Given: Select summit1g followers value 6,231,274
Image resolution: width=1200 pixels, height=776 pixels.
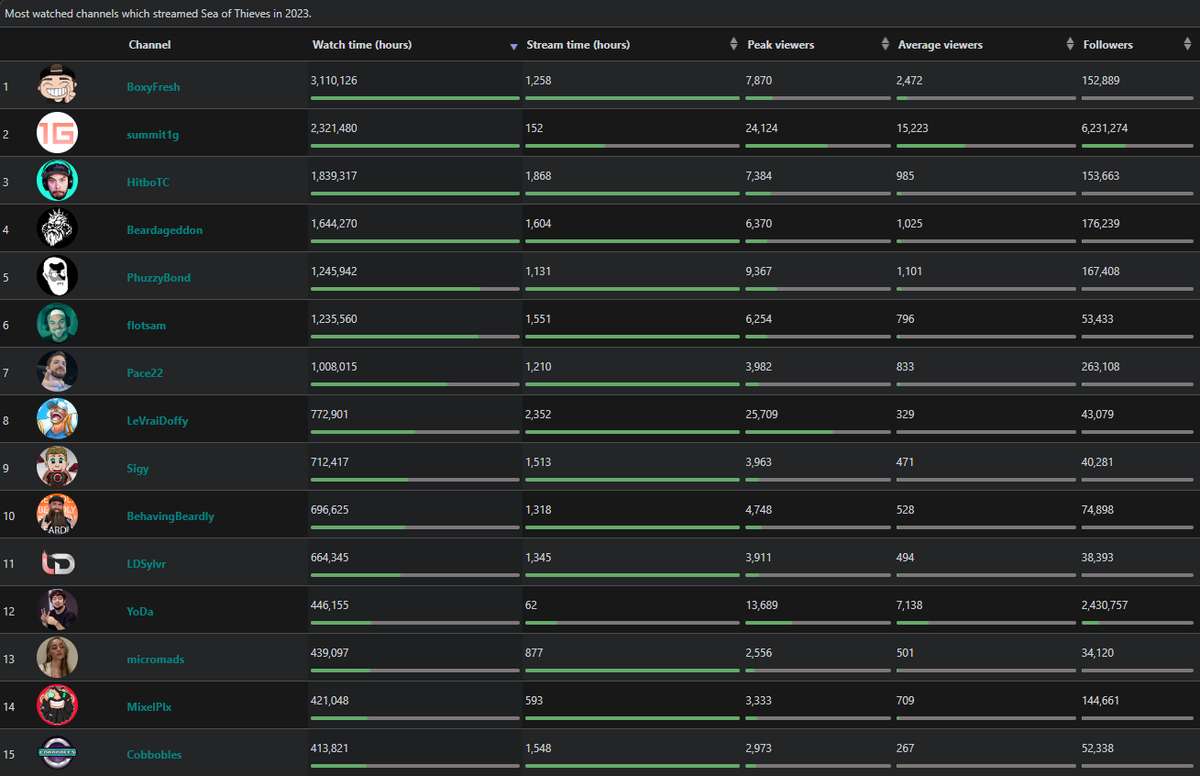Looking at the screenshot, I should click(x=1105, y=128).
